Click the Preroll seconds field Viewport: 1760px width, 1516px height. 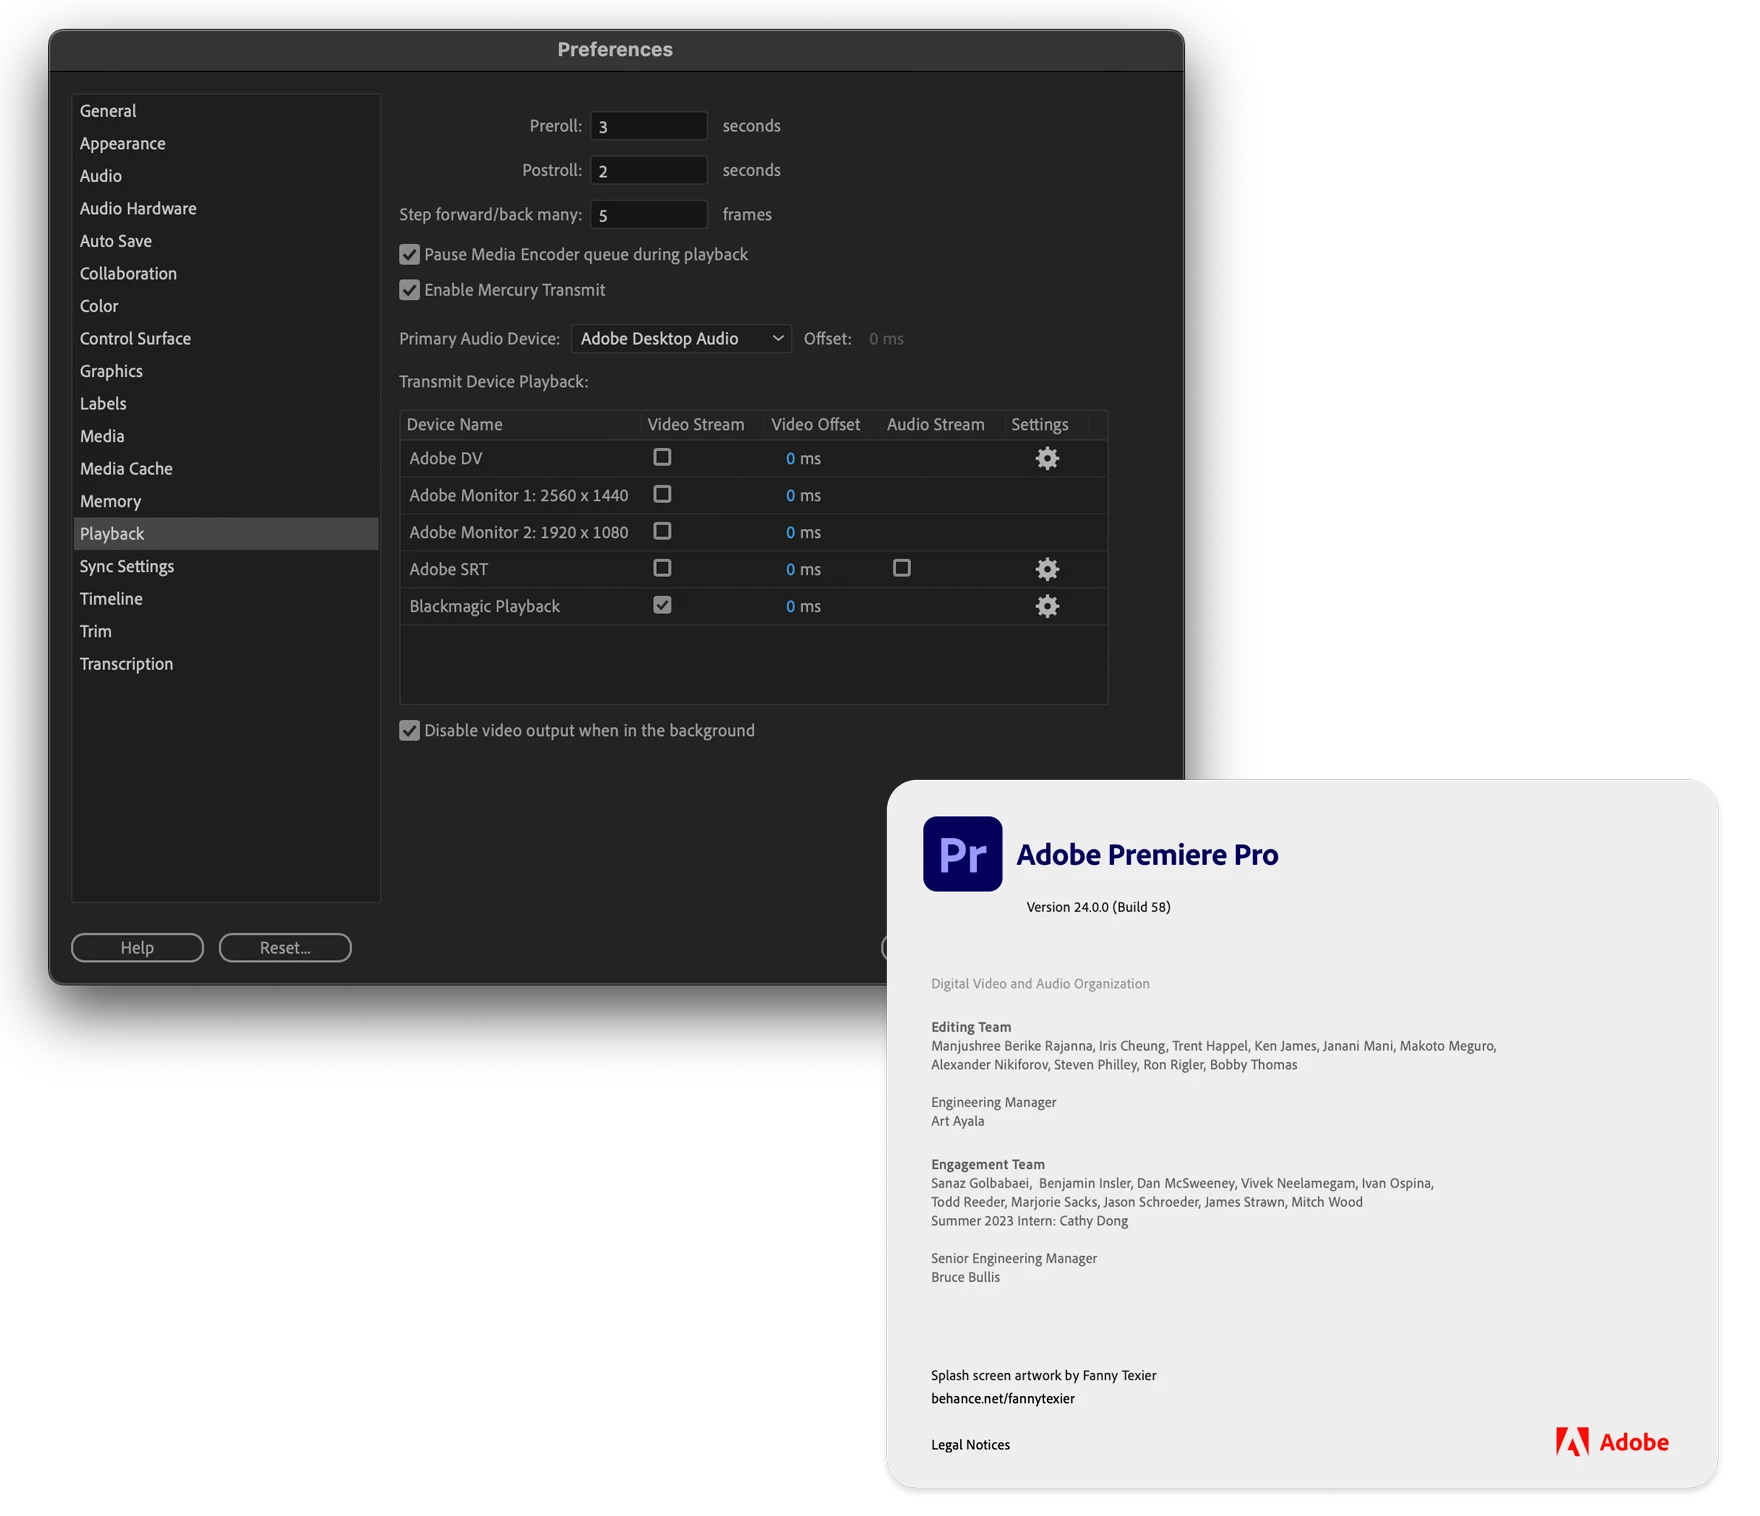pyautogui.click(x=649, y=126)
